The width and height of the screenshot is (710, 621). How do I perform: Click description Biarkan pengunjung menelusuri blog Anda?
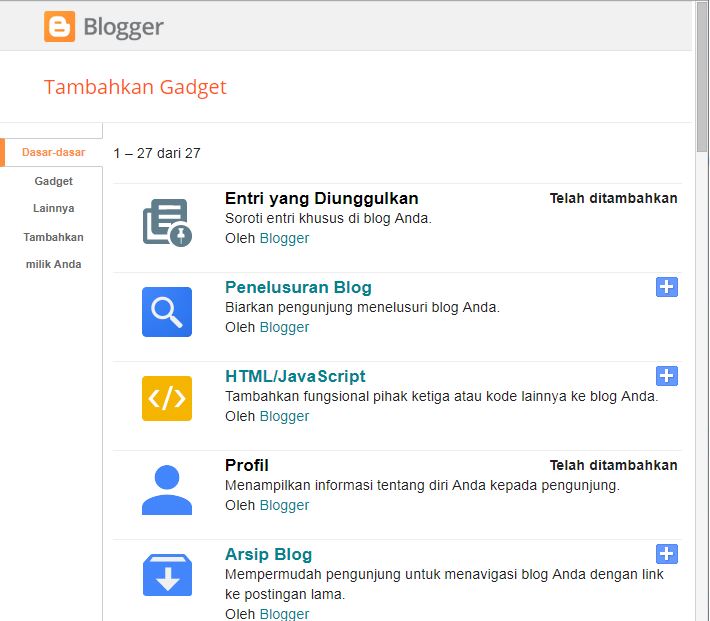[362, 308]
